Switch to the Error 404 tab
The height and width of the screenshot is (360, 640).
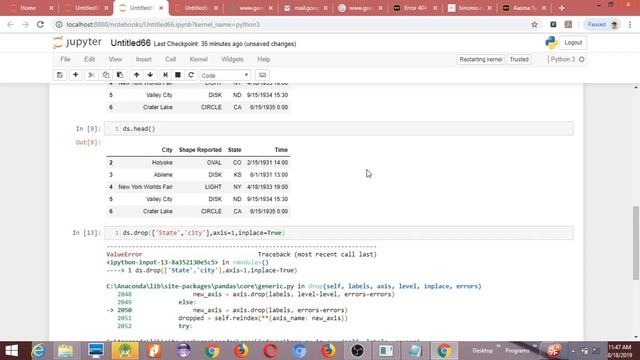point(415,8)
